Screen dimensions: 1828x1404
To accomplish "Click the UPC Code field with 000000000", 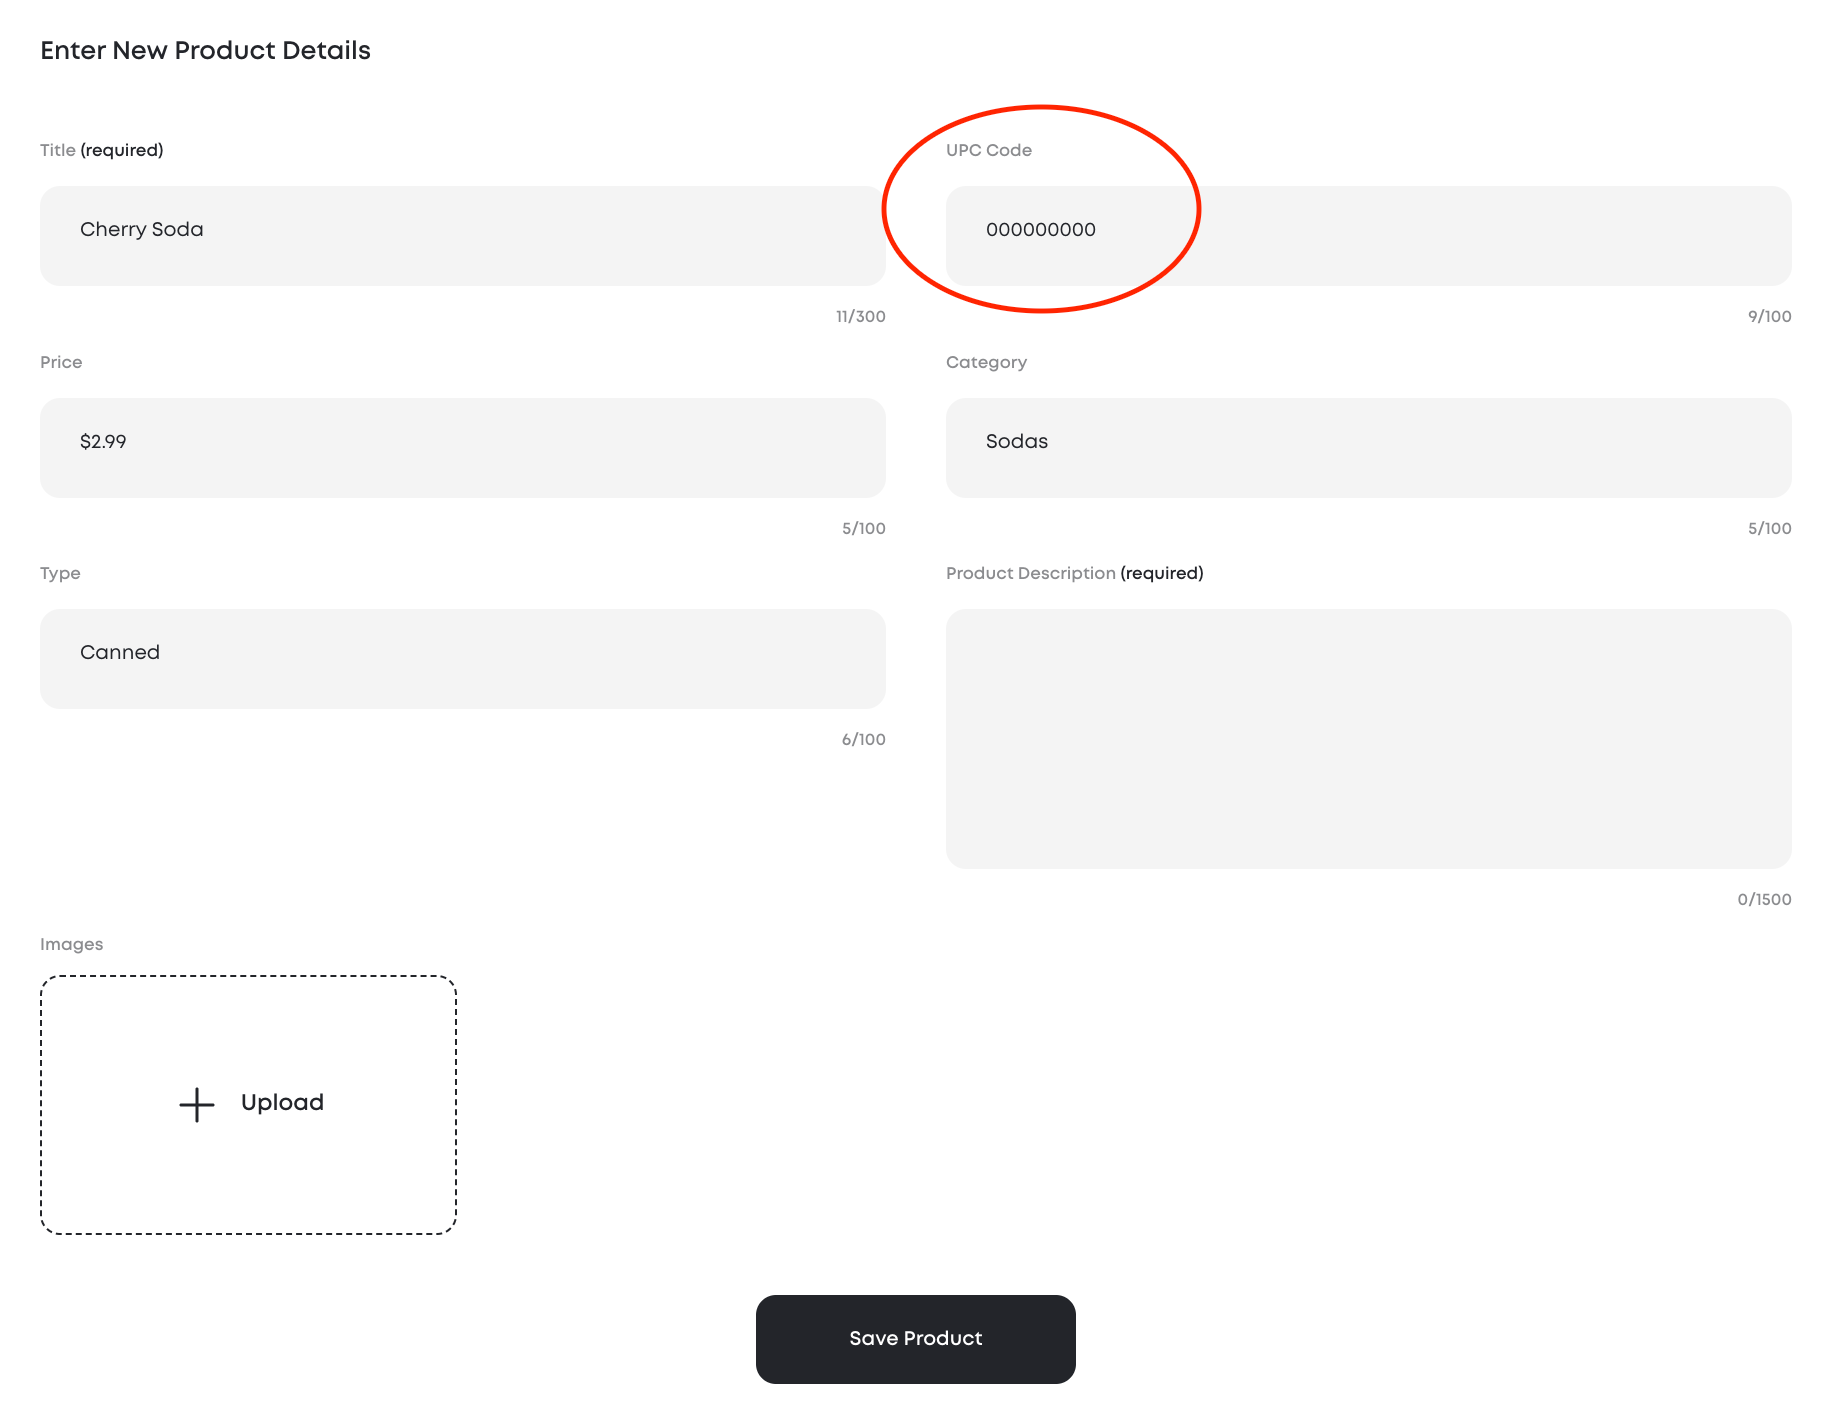I will click(x=1369, y=236).
